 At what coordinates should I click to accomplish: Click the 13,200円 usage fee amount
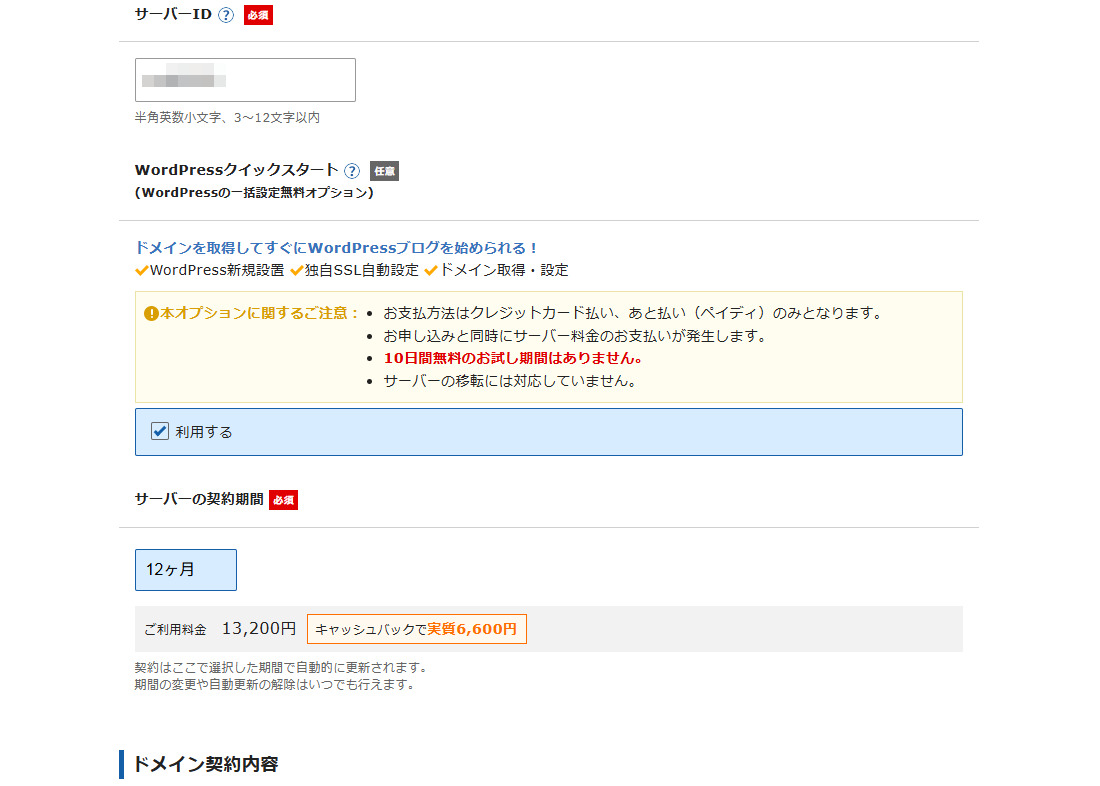pos(259,629)
